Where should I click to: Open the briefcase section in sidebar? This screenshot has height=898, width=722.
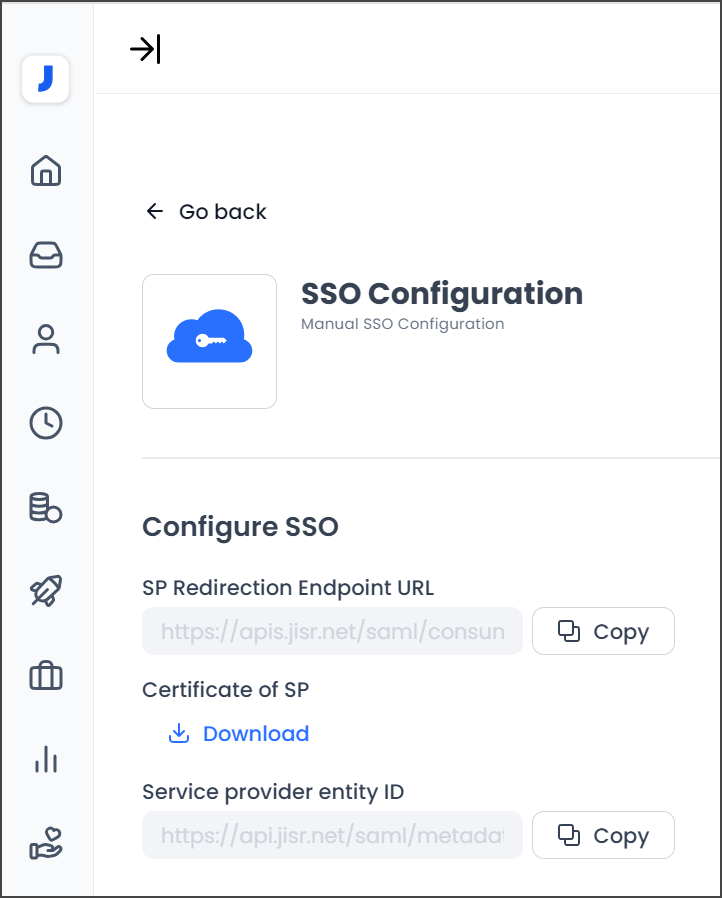45,675
